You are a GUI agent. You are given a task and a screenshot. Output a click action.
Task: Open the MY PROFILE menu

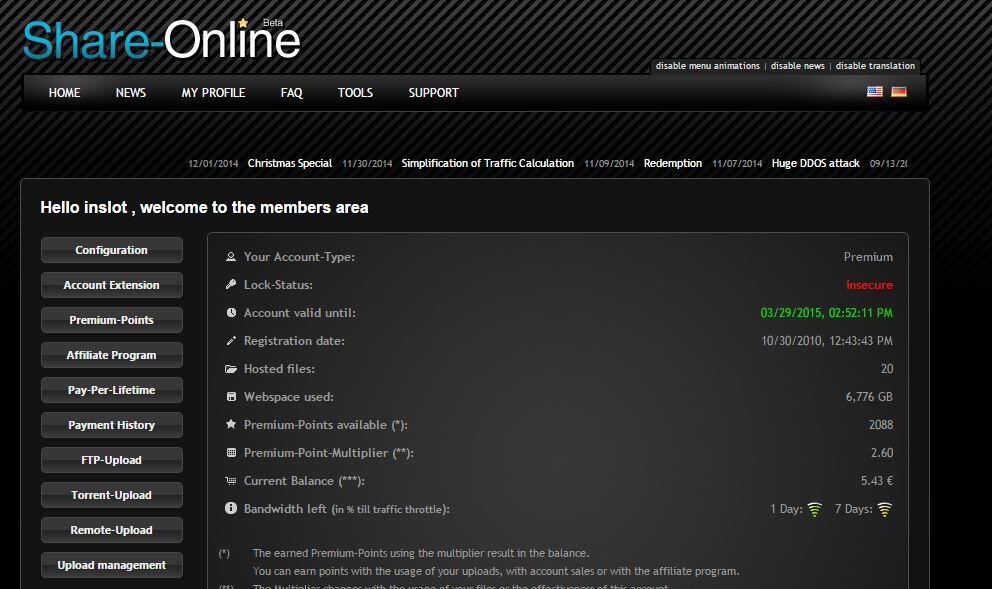(213, 92)
